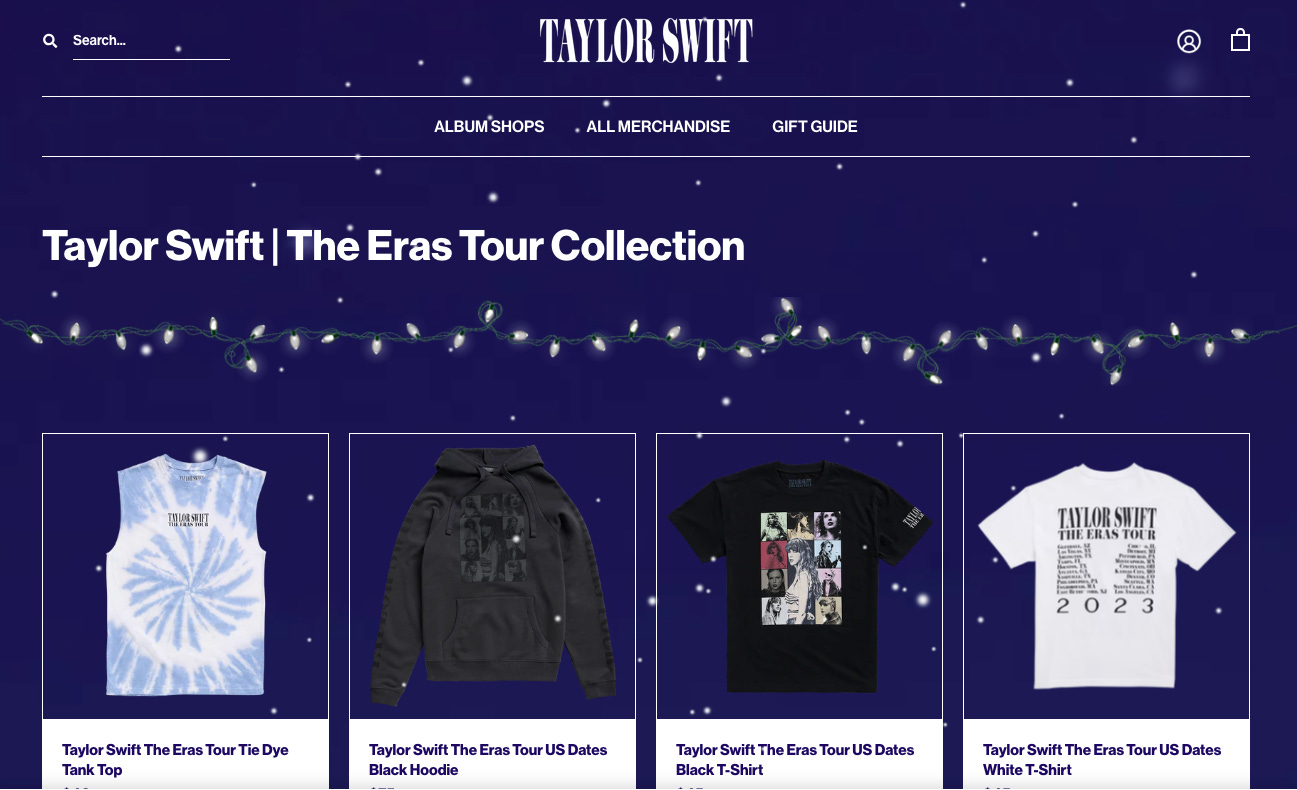Open the US Dates Black Hoodie title link
This screenshot has width=1297, height=790.
click(x=488, y=760)
